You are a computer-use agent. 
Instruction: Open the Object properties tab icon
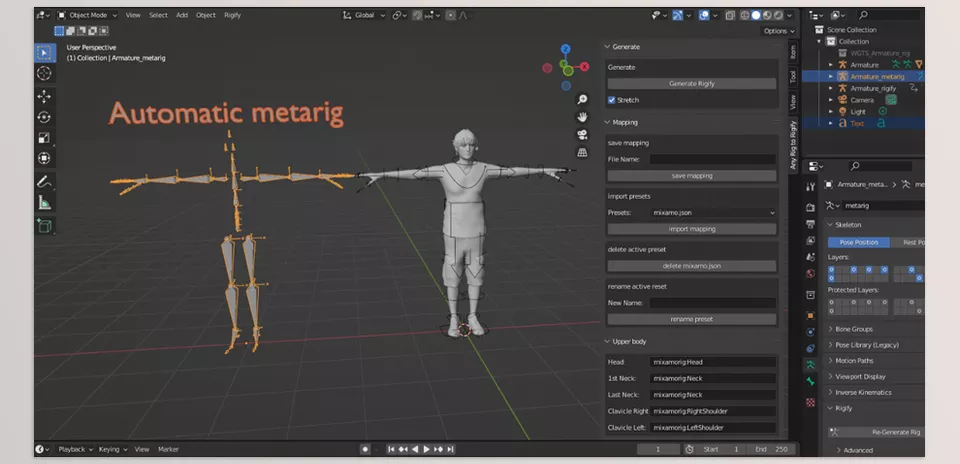[x=811, y=316]
